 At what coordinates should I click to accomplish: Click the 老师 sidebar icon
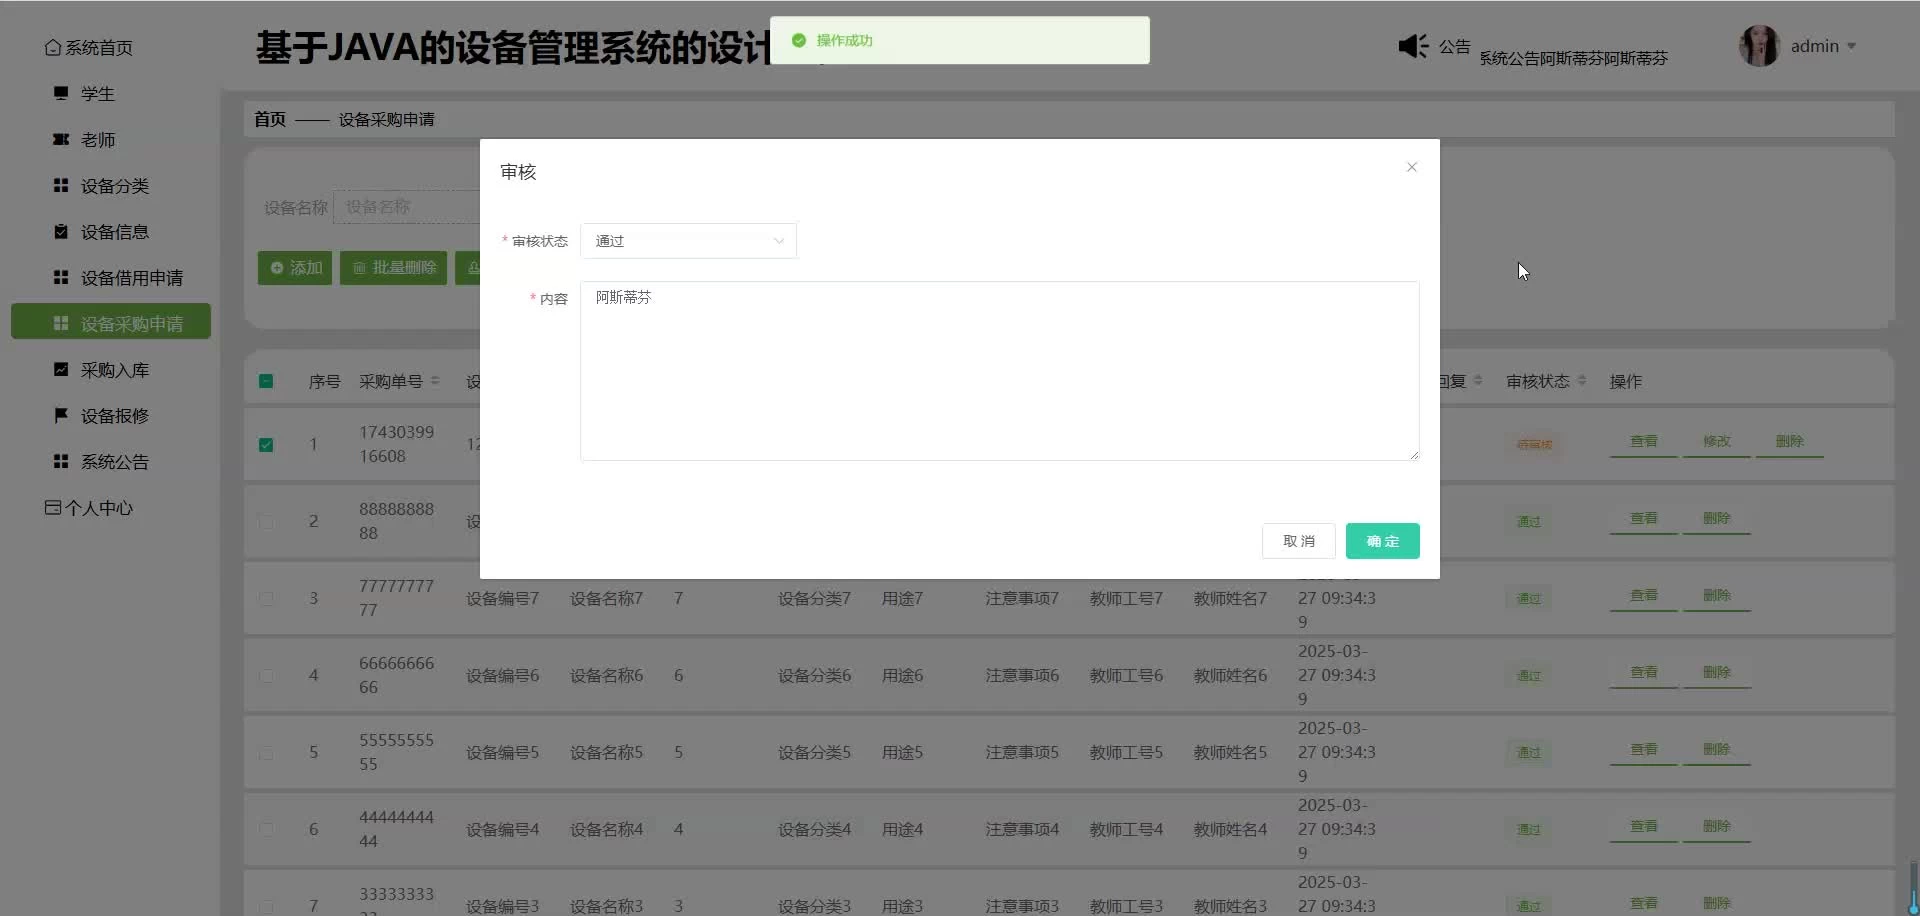(61, 139)
